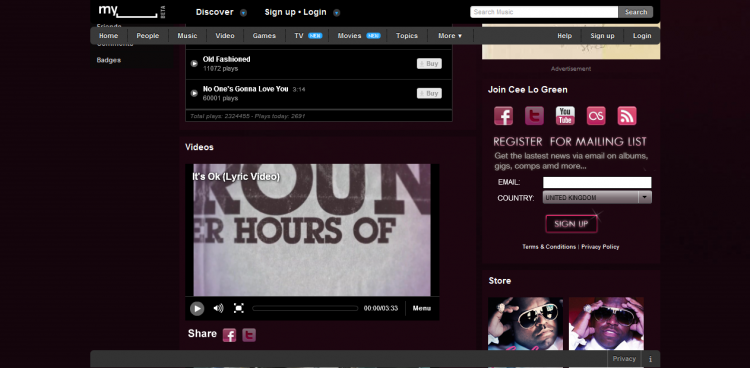This screenshot has height=368, width=750.
Task: Play the Old Fashioned track
Action: coord(194,63)
